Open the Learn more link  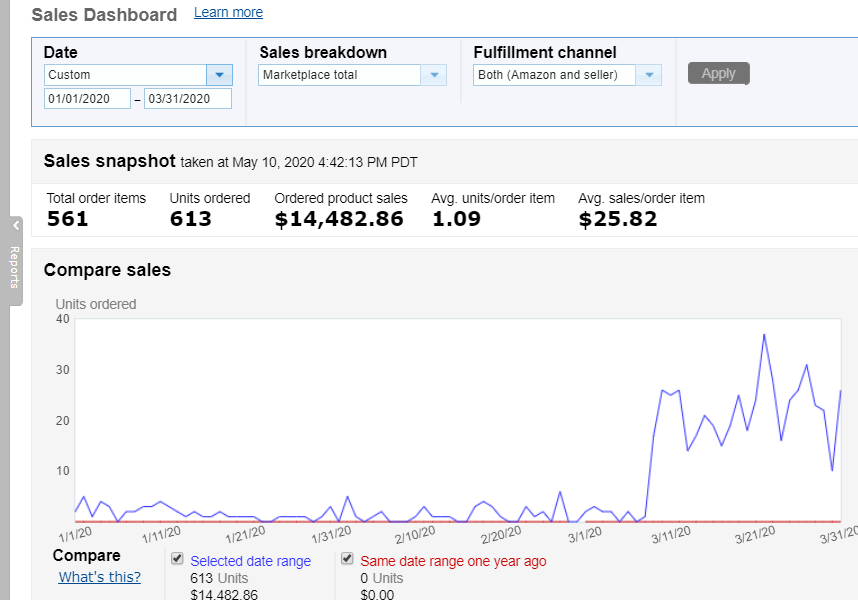(x=228, y=13)
